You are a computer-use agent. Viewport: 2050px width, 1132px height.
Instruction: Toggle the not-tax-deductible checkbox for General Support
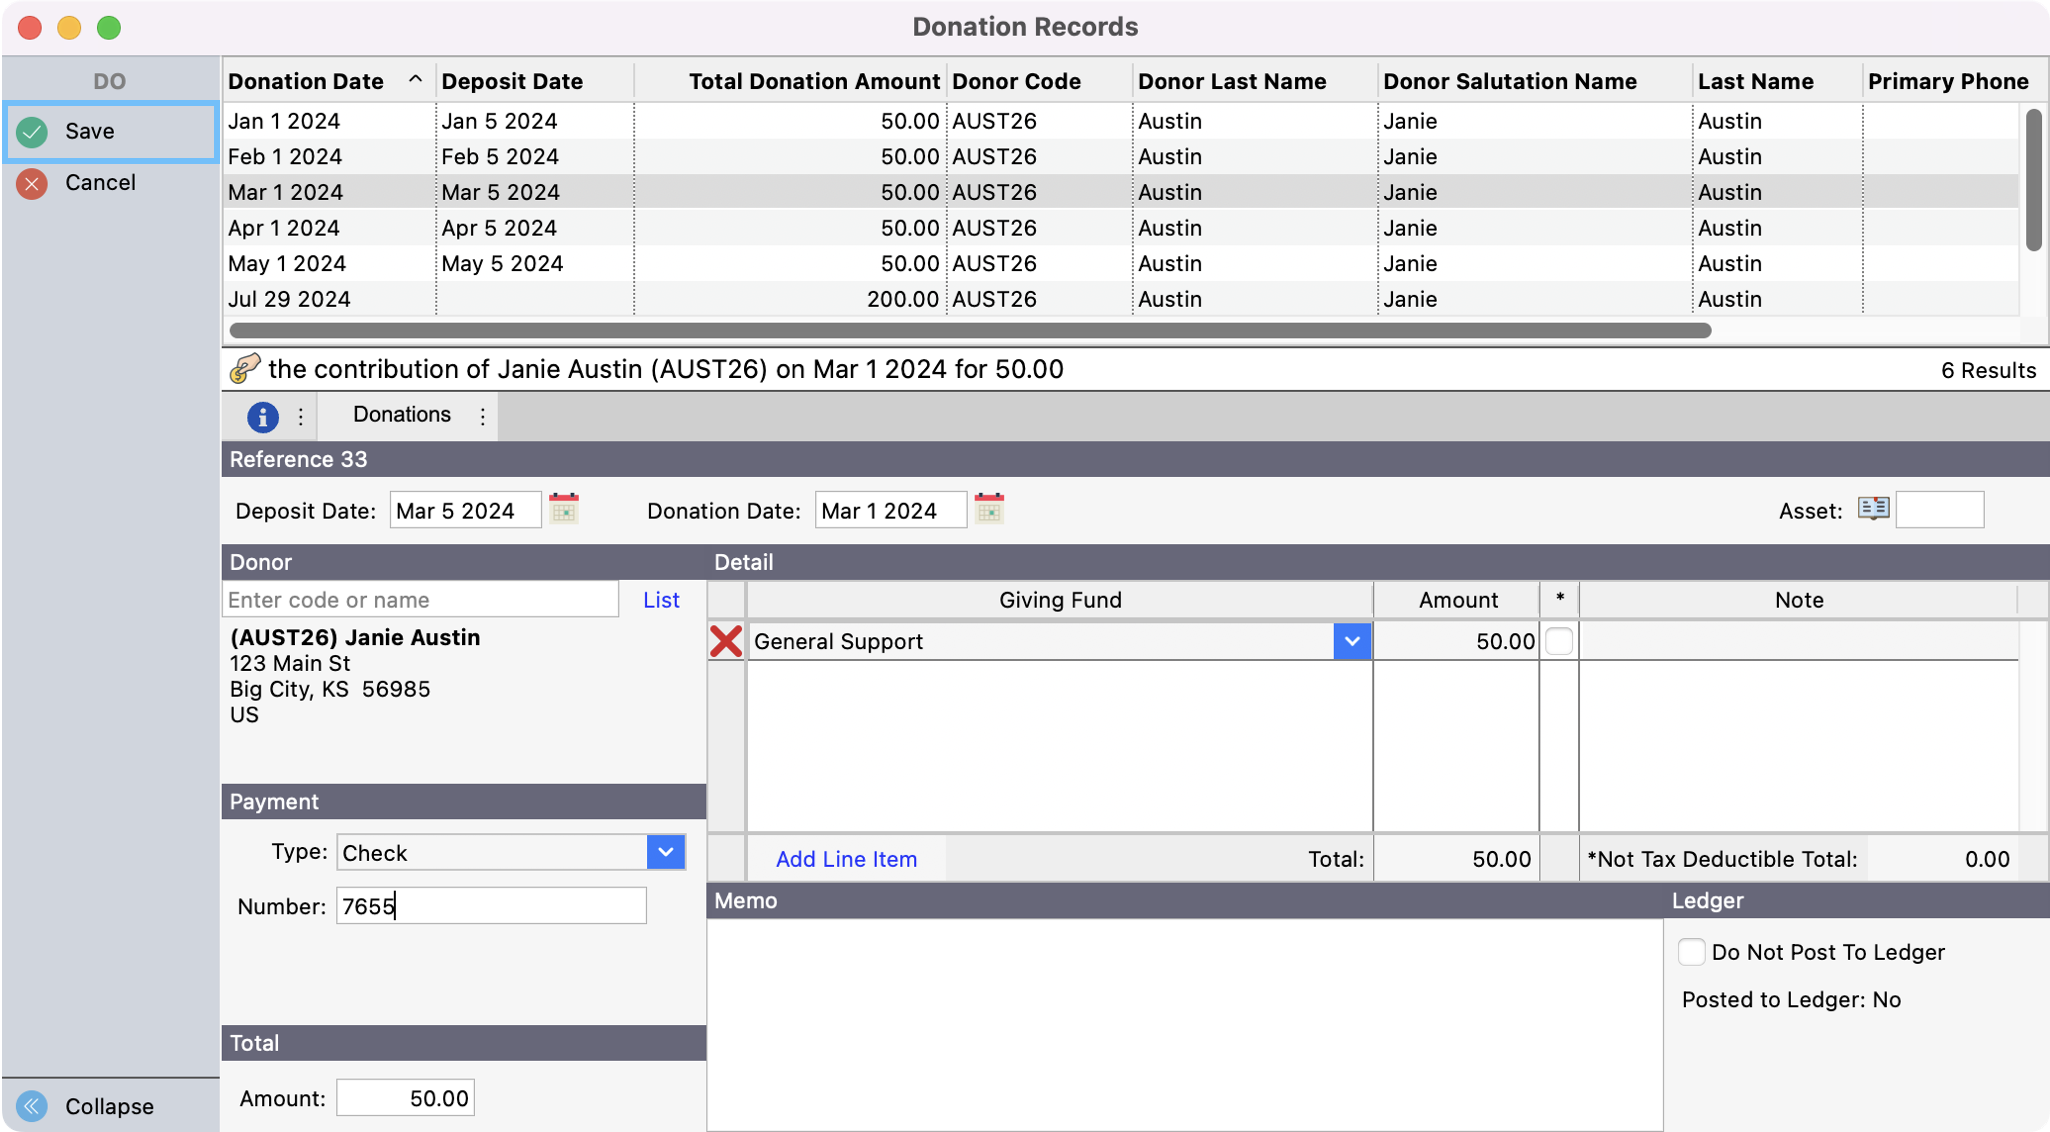coord(1558,641)
